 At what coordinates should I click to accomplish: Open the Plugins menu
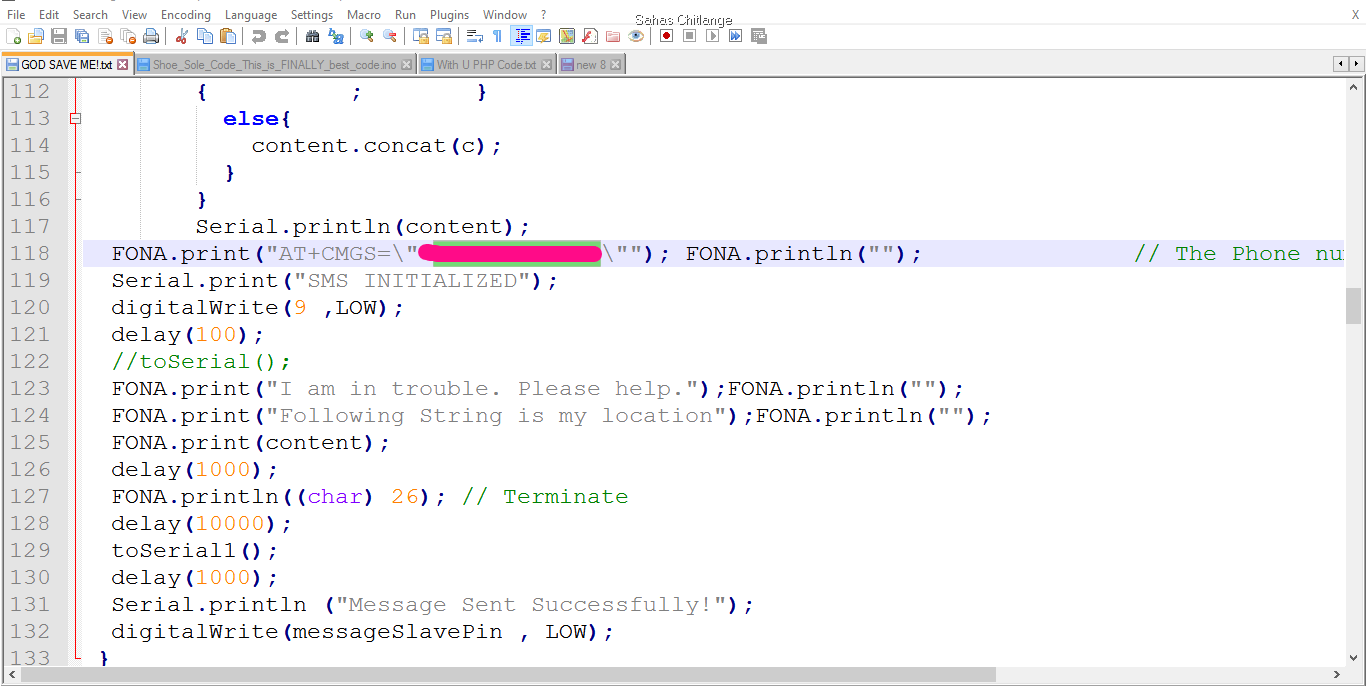tap(450, 14)
